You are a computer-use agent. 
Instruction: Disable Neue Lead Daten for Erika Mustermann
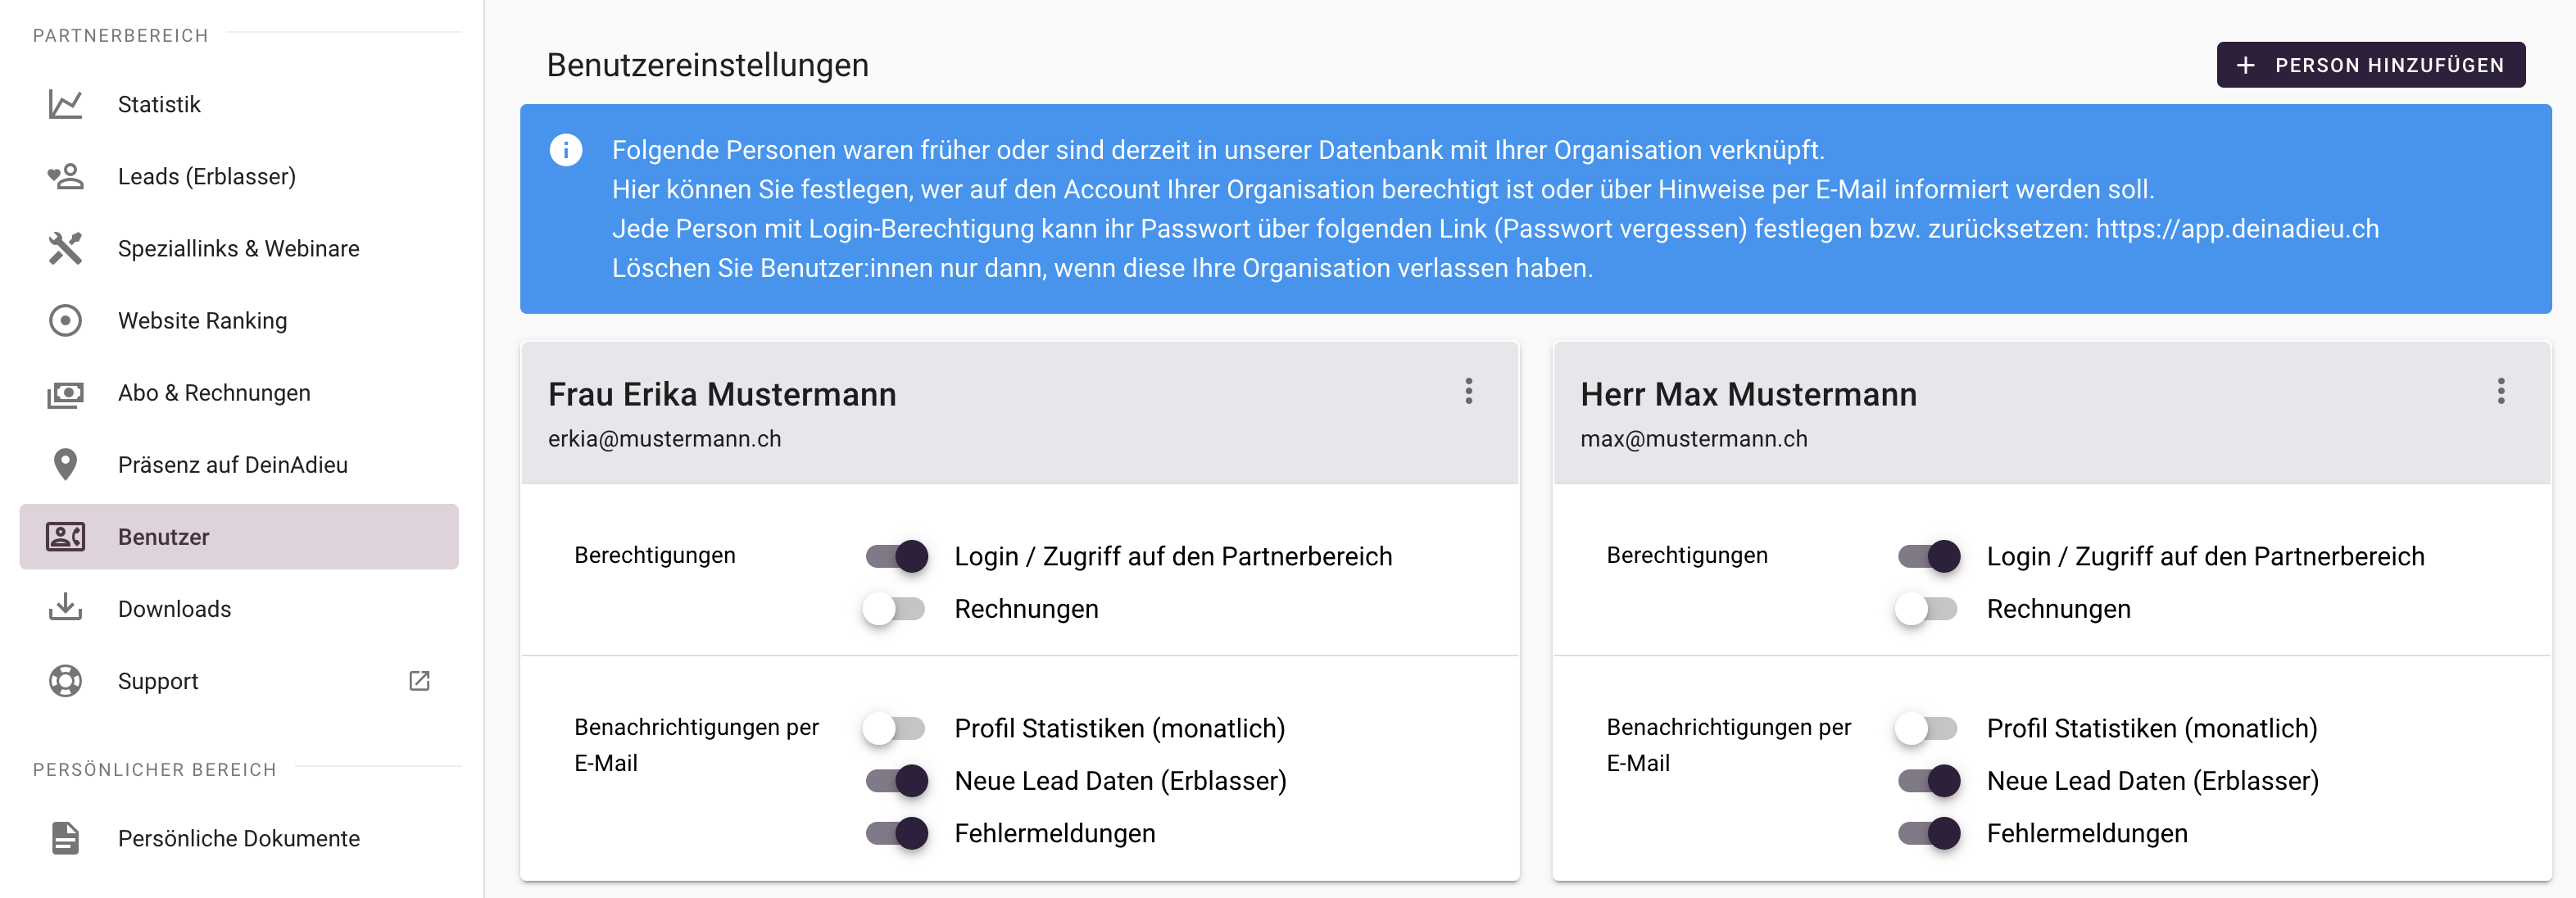click(896, 781)
